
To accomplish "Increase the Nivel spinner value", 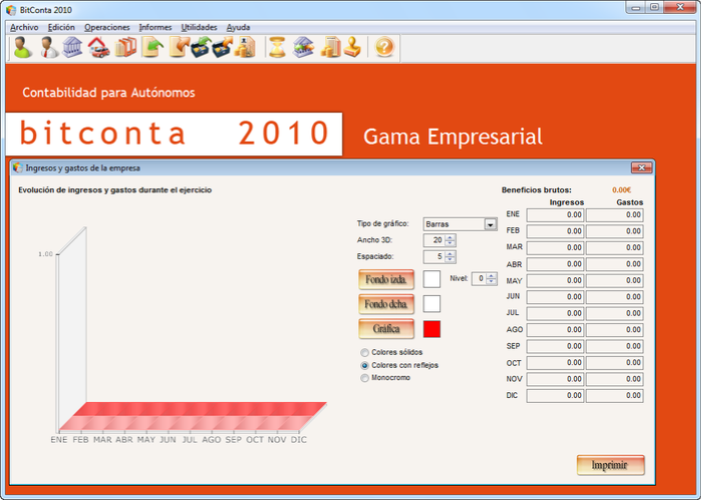I will pos(491,275).
